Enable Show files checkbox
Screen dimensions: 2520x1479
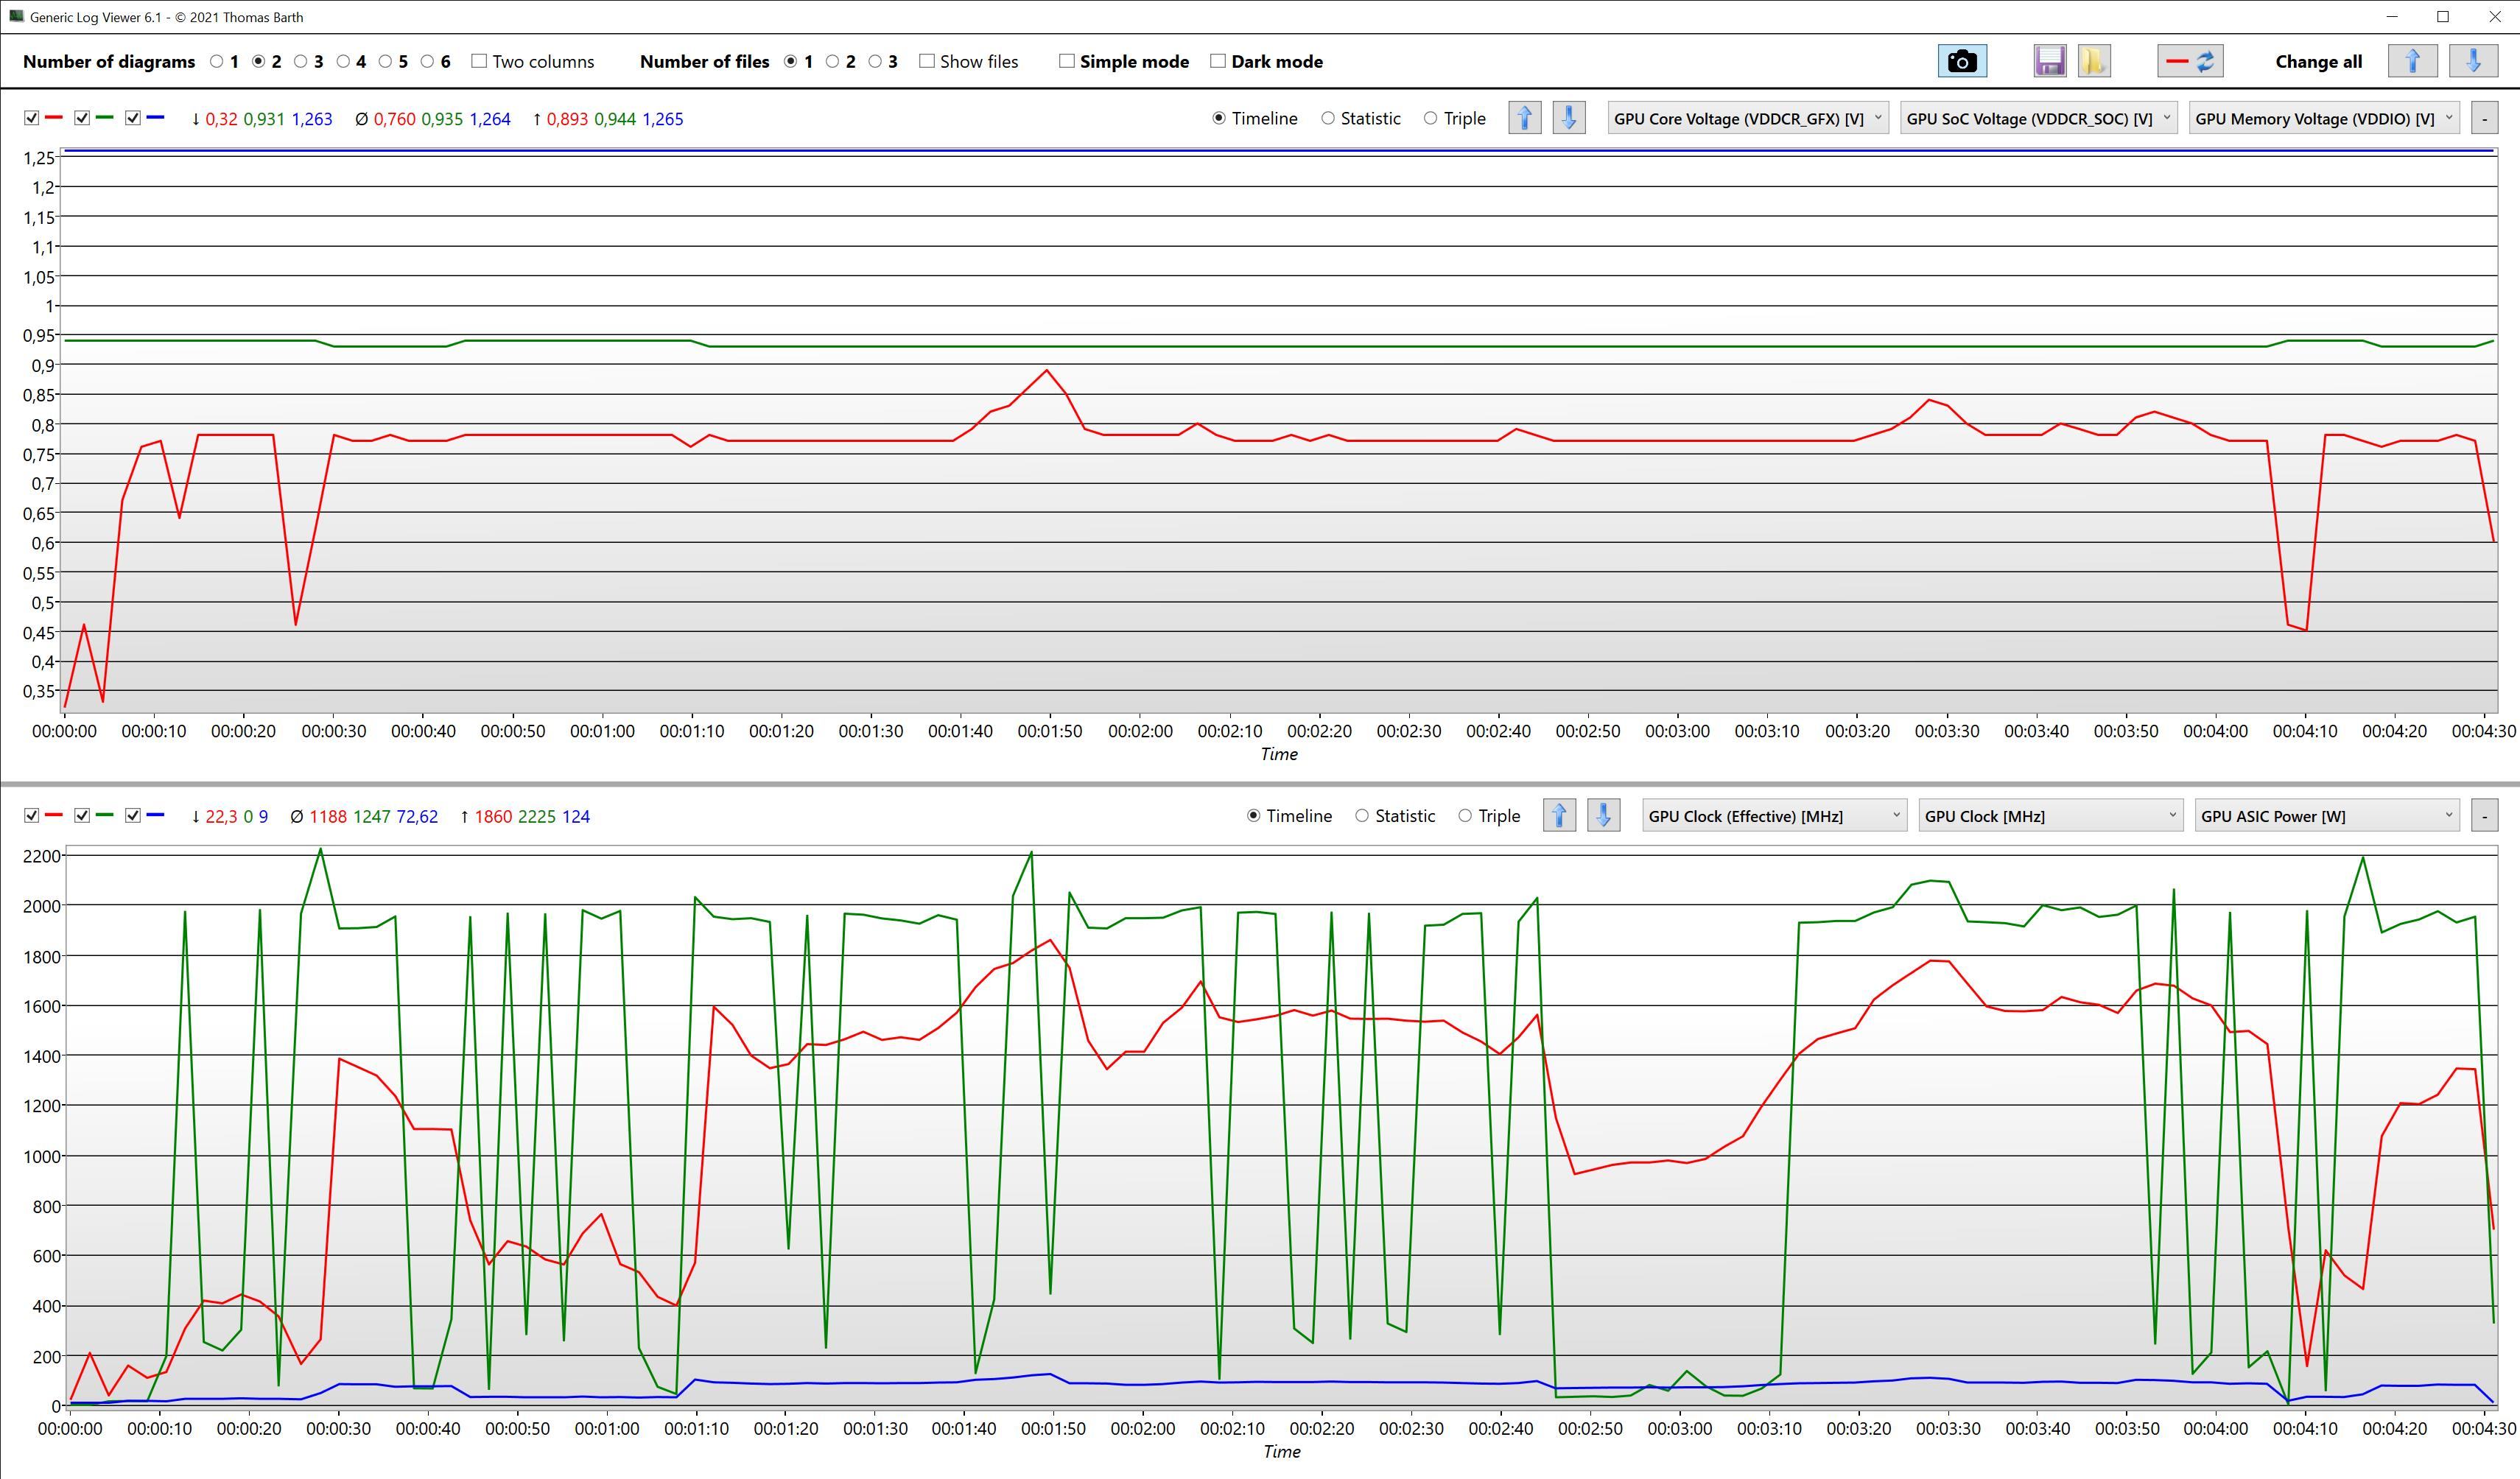(x=927, y=61)
